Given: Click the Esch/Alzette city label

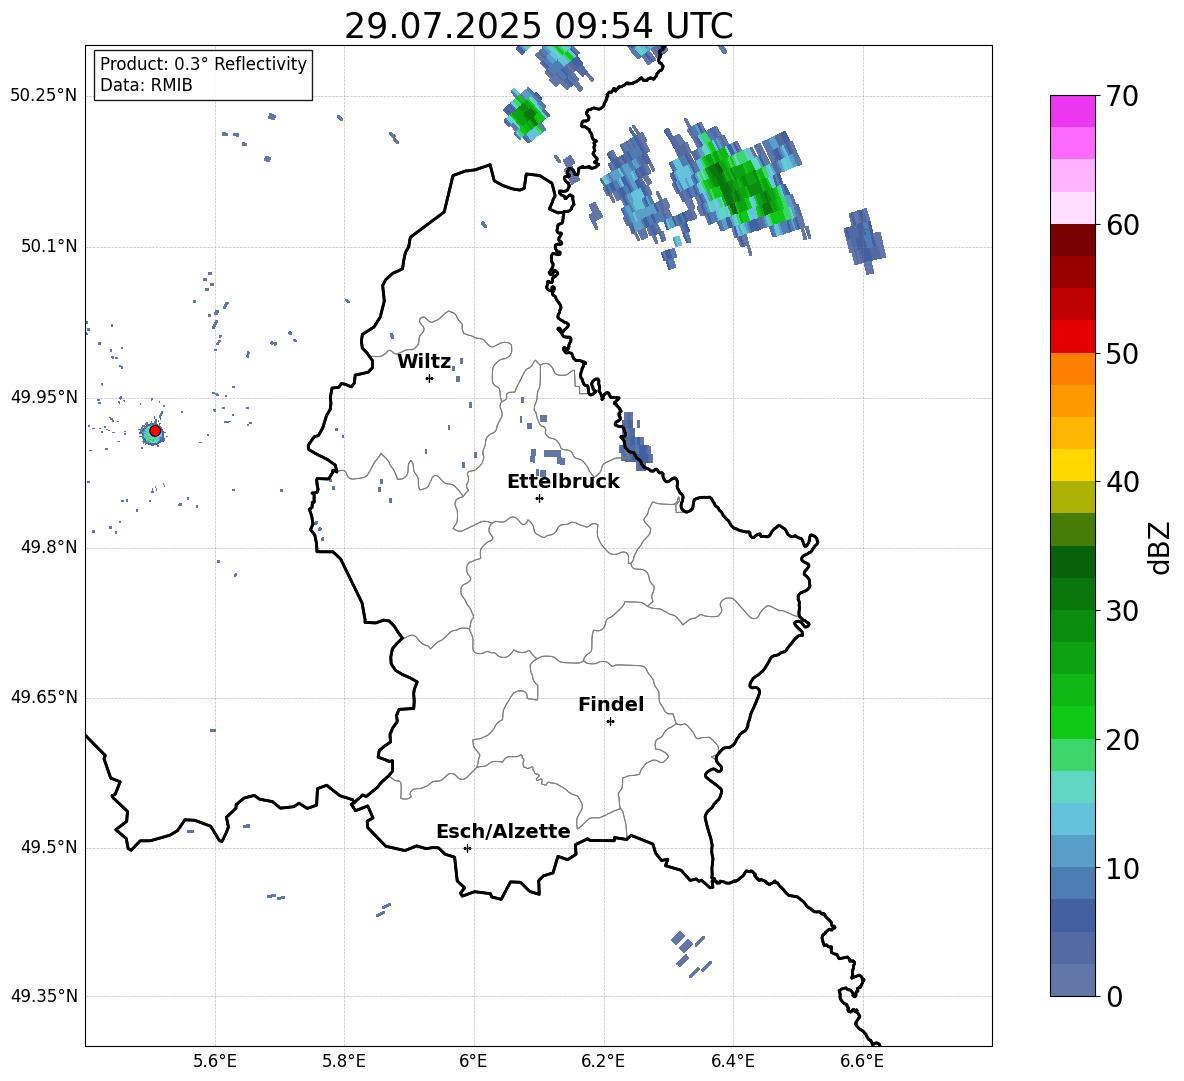Looking at the screenshot, I should coord(504,831).
